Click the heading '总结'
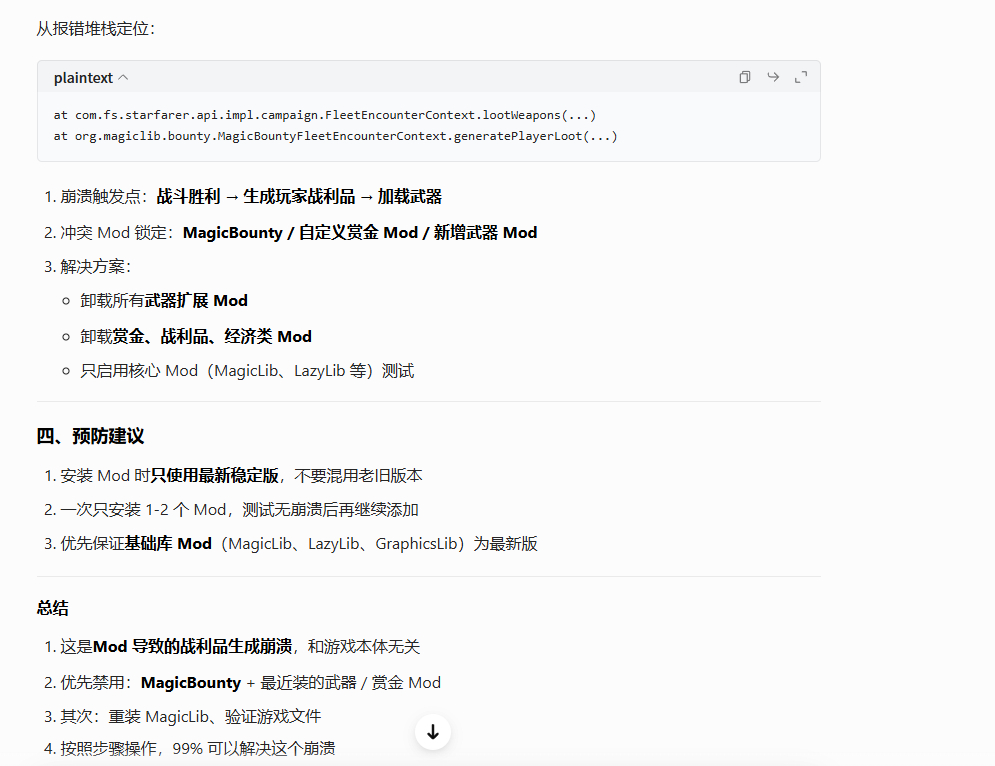 (x=53, y=608)
